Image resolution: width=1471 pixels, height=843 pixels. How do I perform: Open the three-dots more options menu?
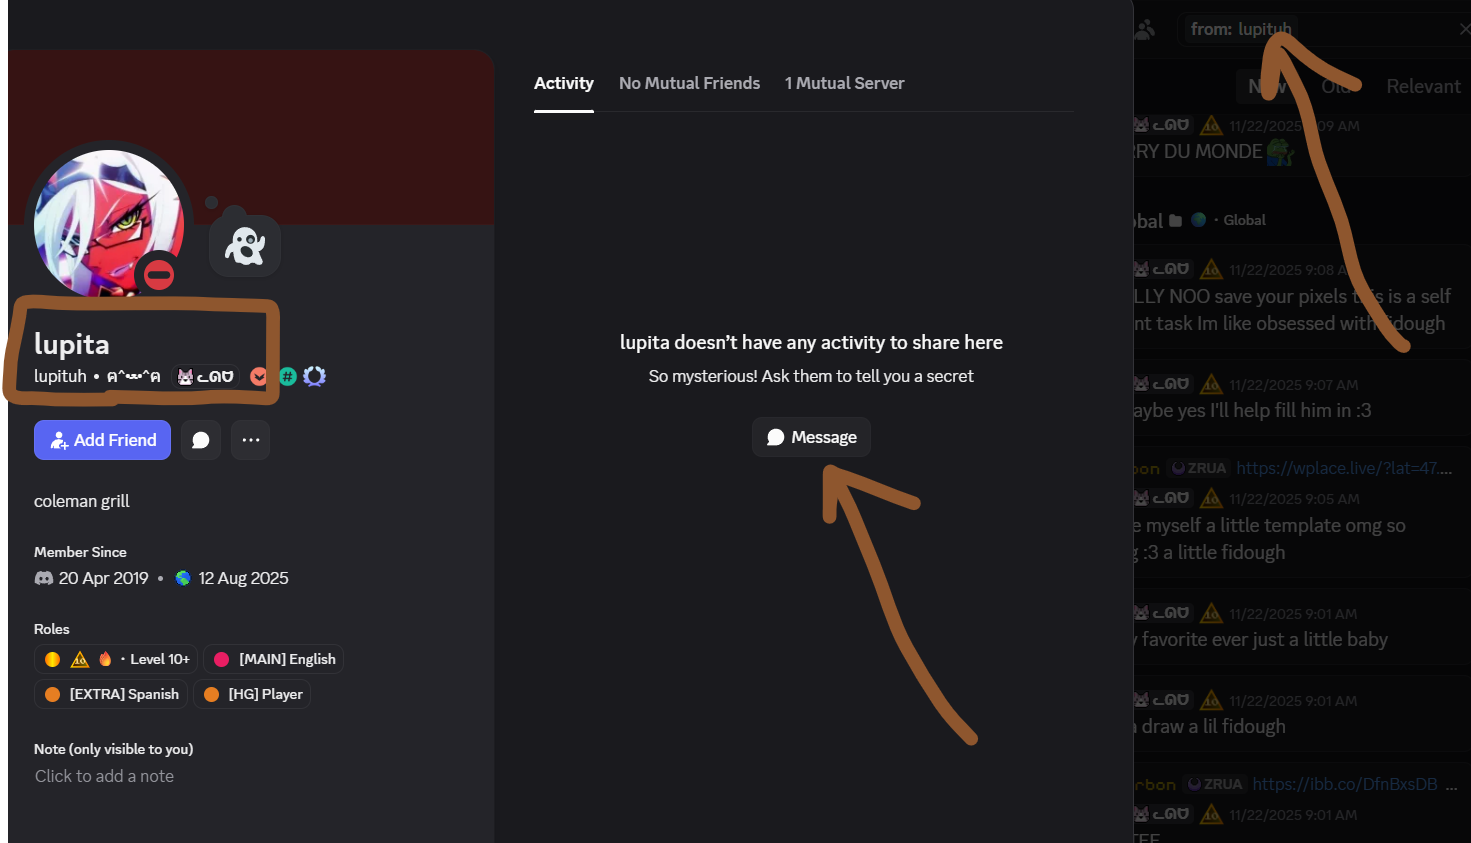251,440
